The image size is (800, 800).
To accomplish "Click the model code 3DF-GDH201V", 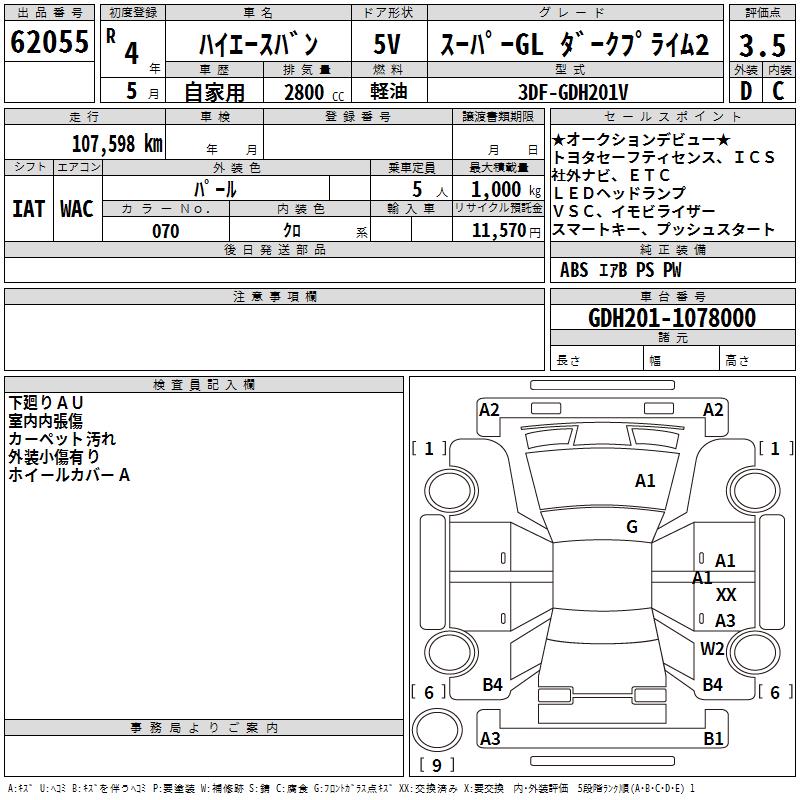I will (x=573, y=92).
